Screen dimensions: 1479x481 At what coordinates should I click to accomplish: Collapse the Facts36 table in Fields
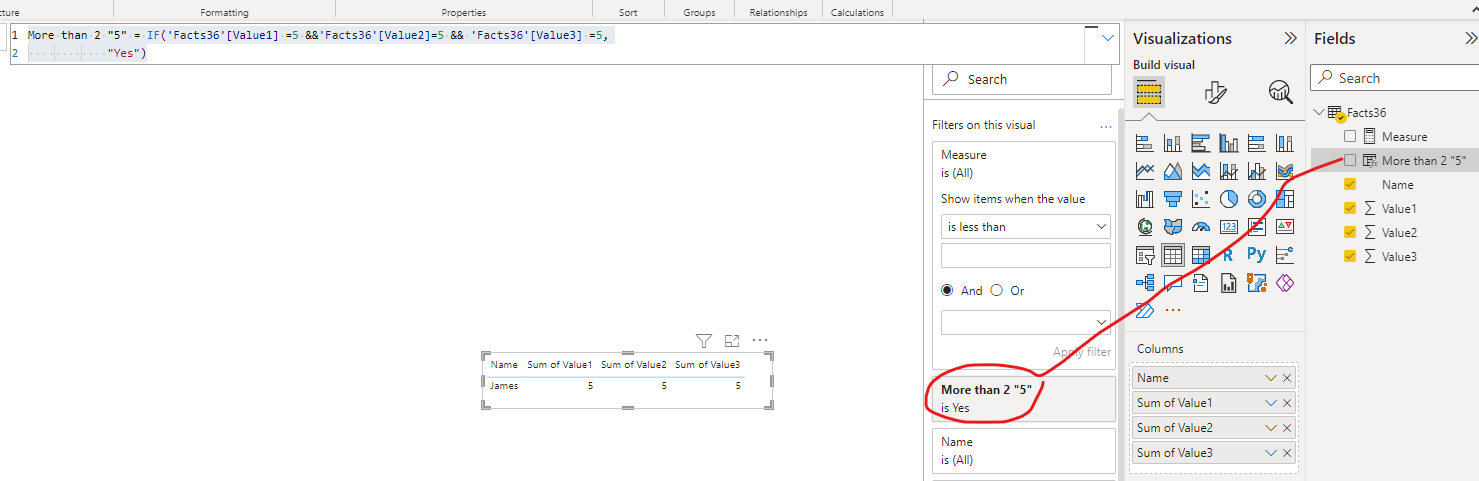pos(1319,113)
